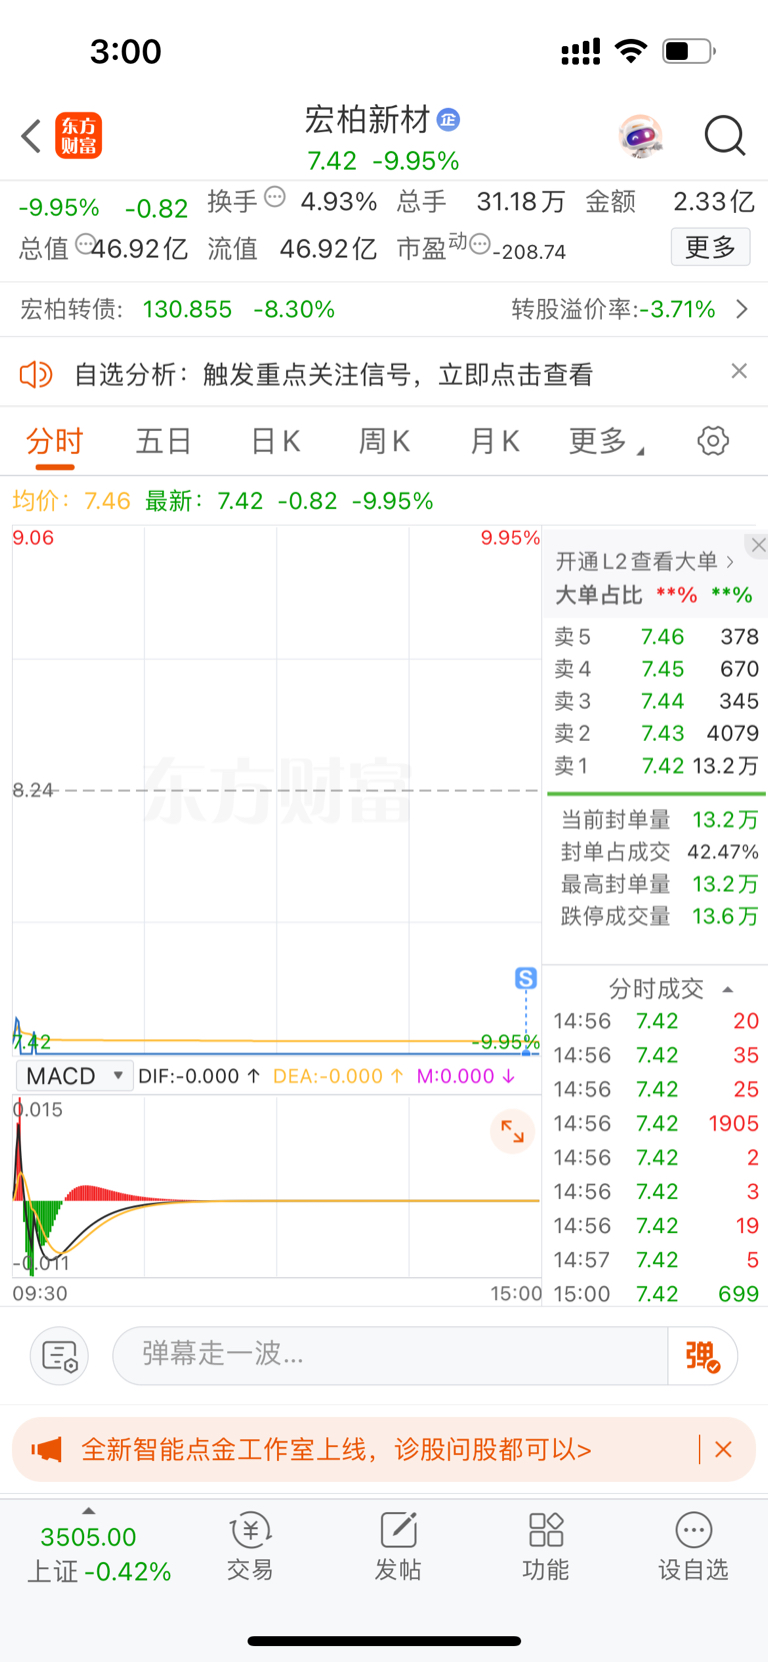Tap the blue 正 badge next to 宏柏新材
The width and height of the screenshot is (768, 1663).
click(449, 120)
